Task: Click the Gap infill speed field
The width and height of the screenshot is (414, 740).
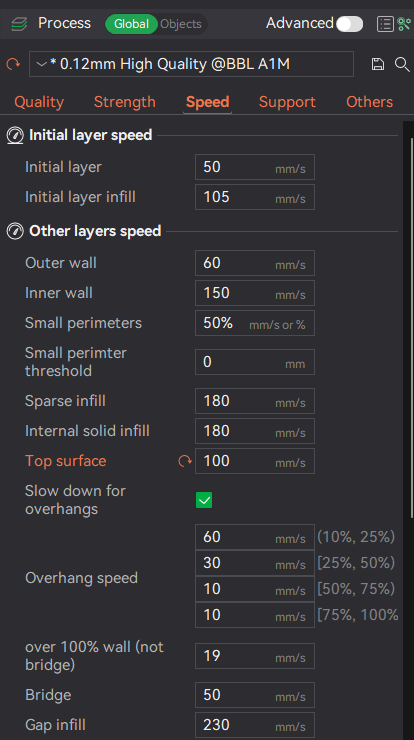Action: pyautogui.click(x=255, y=725)
